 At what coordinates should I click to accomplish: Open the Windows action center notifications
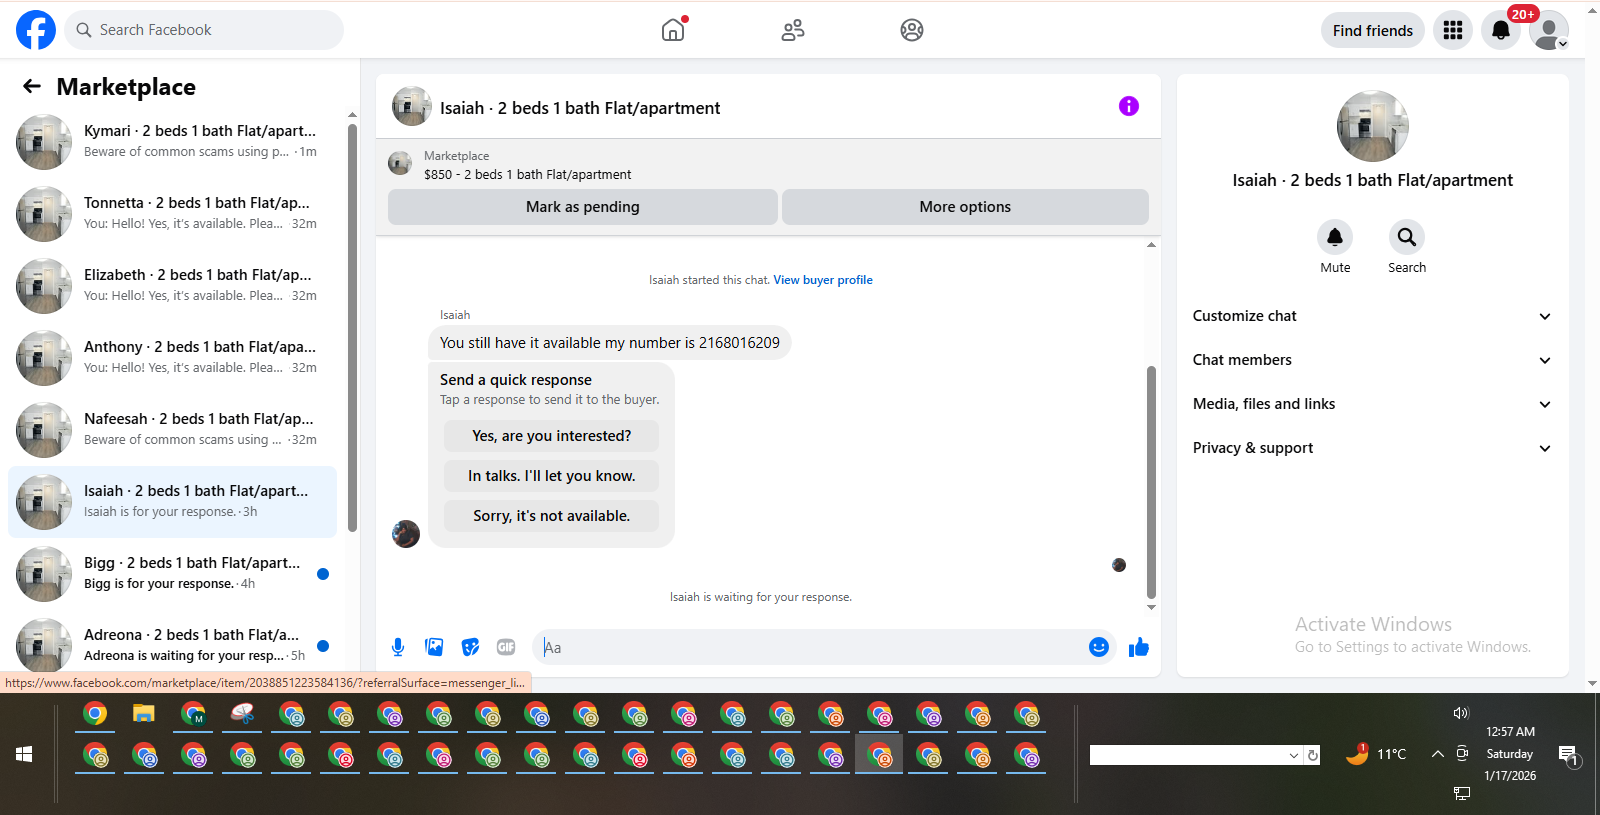coord(1568,755)
